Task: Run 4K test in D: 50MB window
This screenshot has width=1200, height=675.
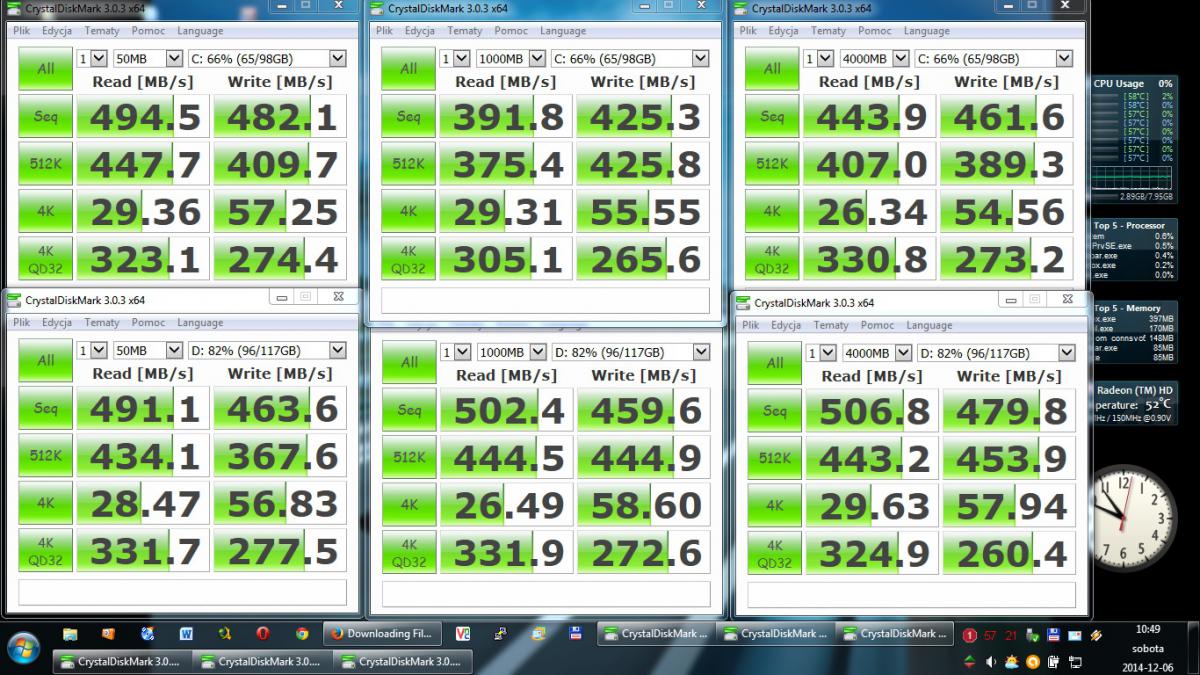Action: click(x=45, y=502)
